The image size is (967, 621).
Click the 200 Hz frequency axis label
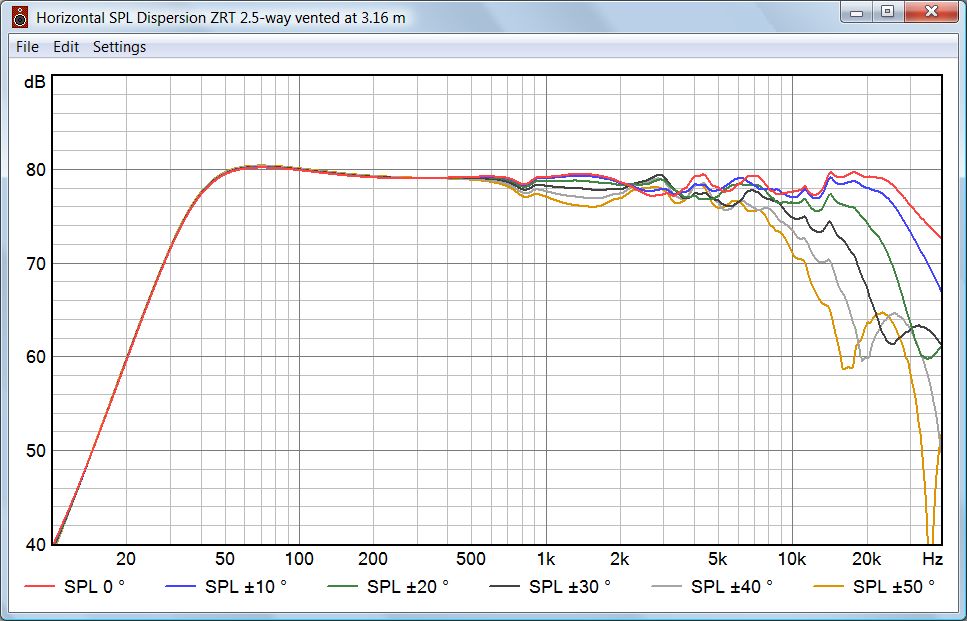373,559
